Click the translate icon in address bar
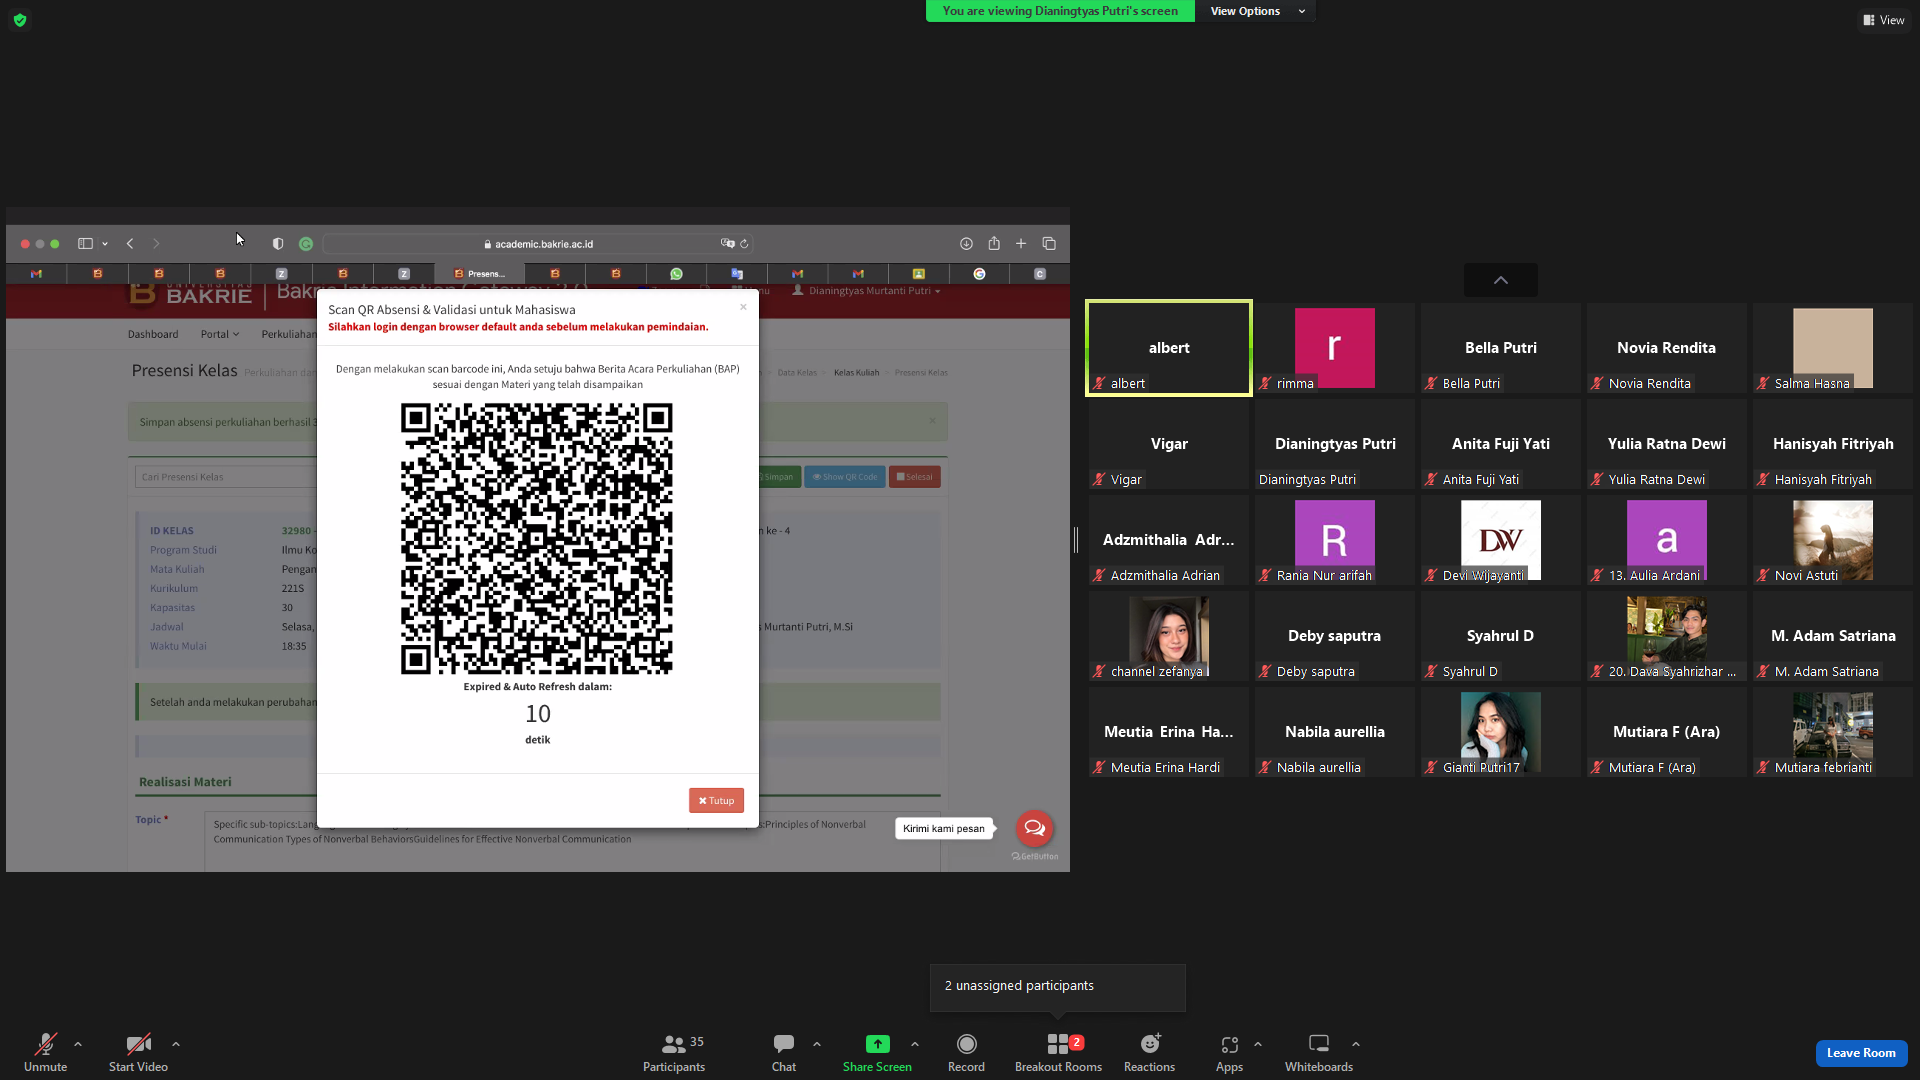 [x=727, y=244]
